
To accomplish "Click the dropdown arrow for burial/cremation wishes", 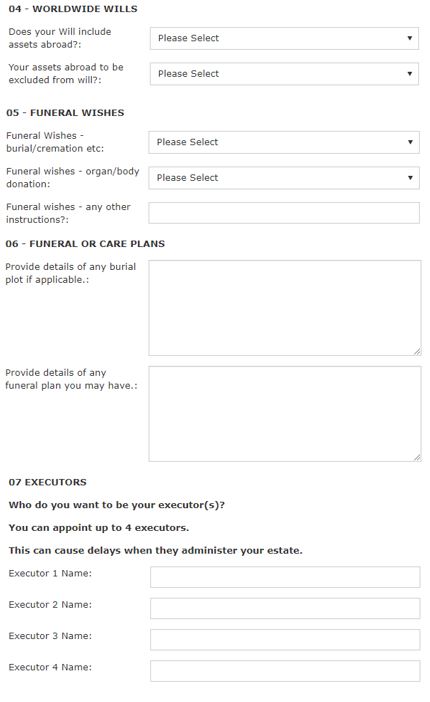I will [410, 142].
